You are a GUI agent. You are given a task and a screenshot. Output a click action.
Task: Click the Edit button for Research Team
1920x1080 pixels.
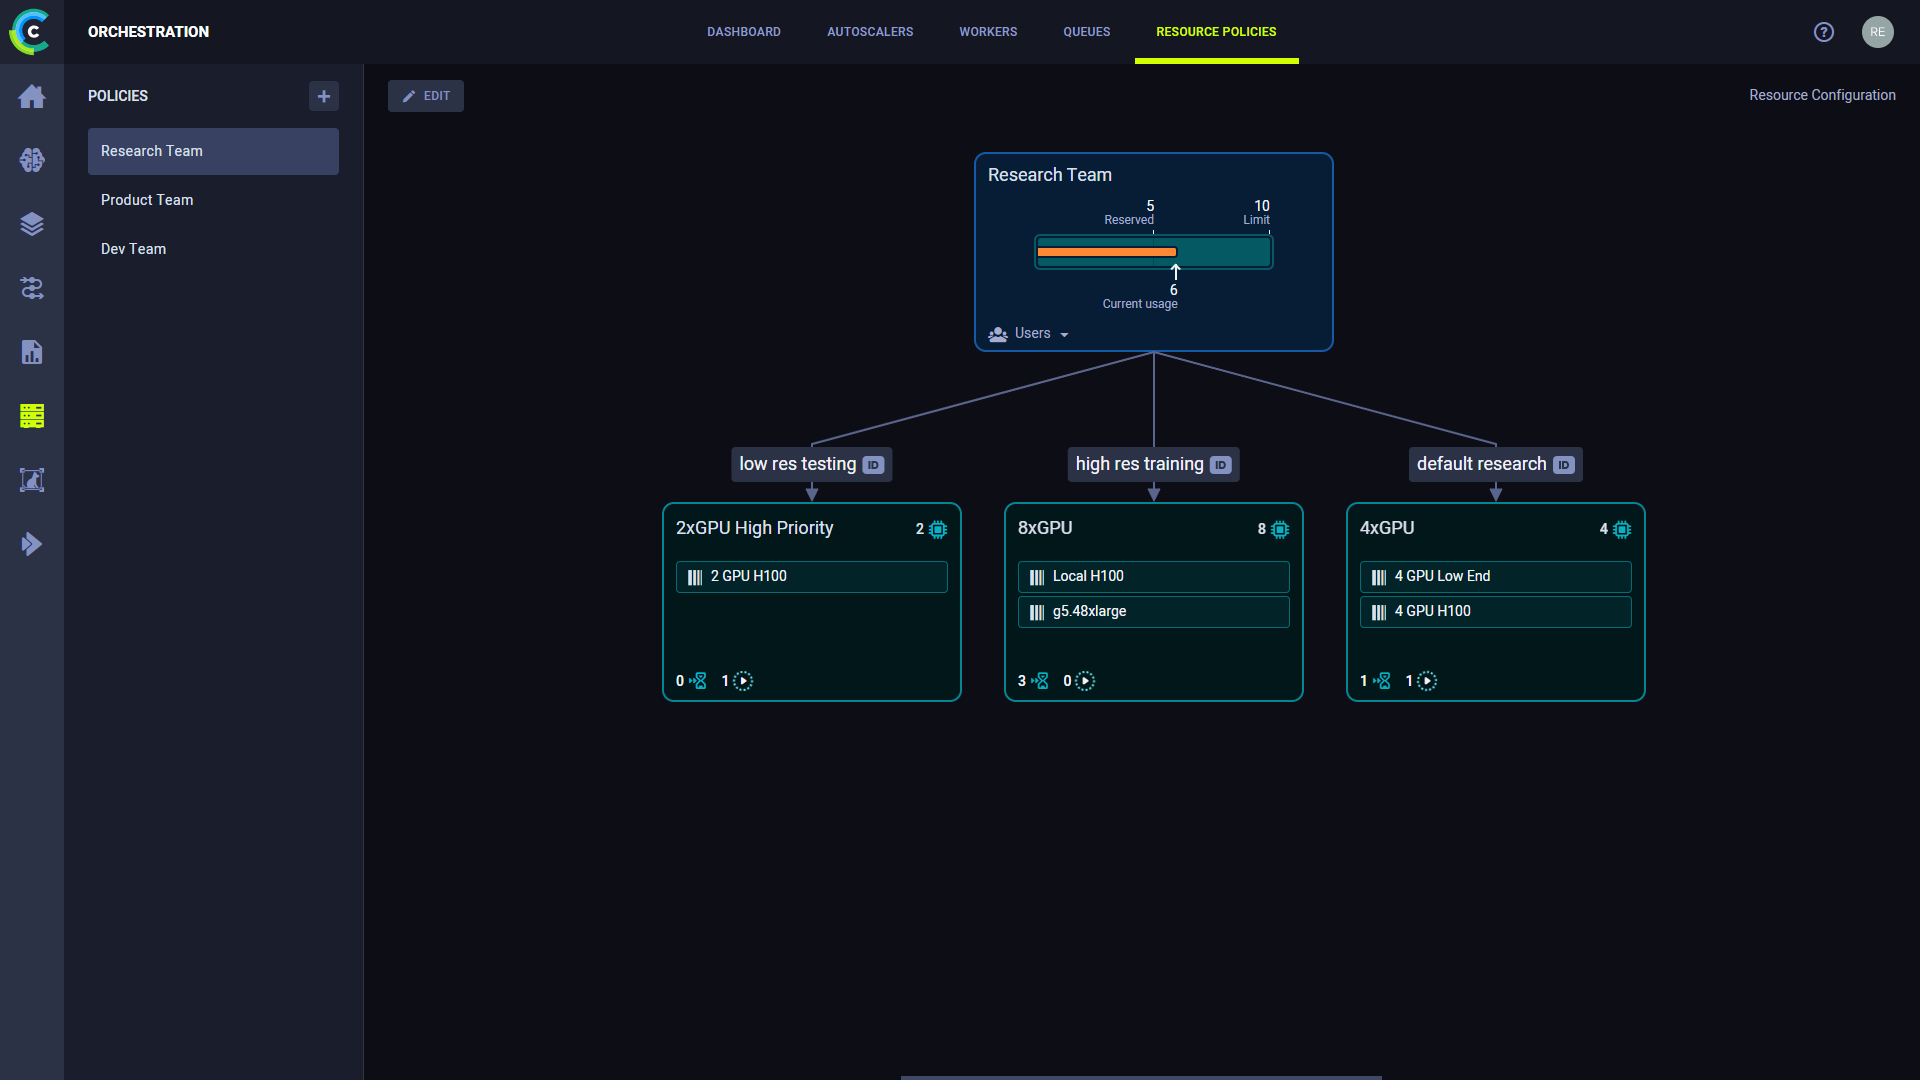click(427, 95)
